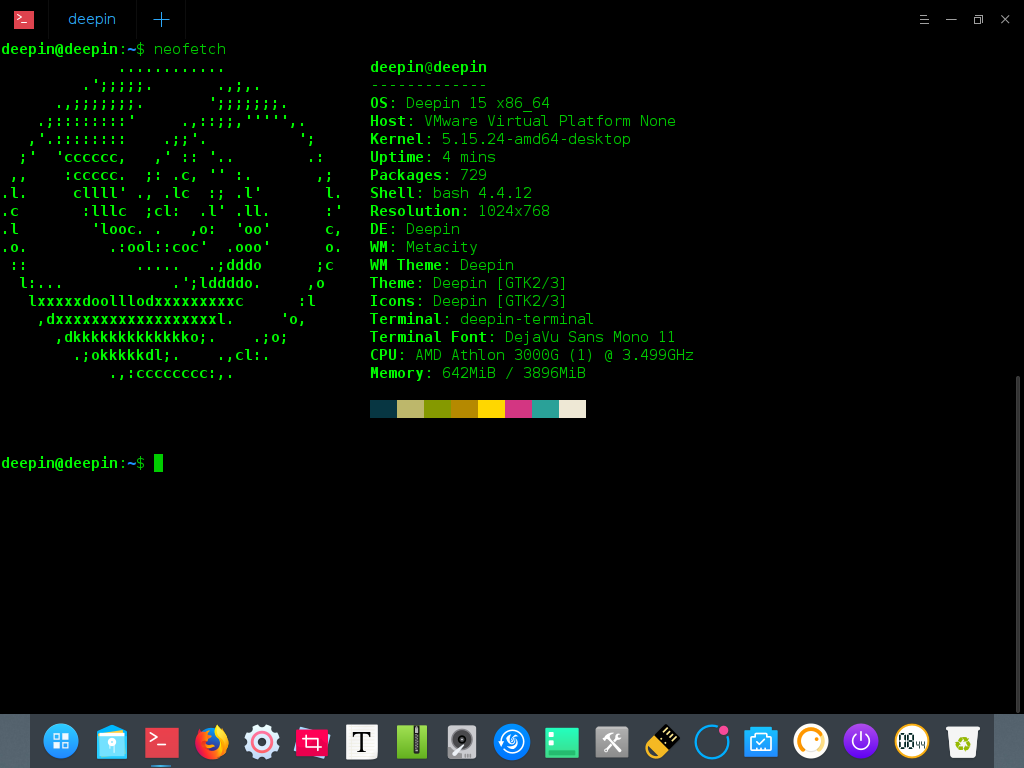Click the "WM: Metacity" line
The height and width of the screenshot is (768, 1024).
click(424, 247)
